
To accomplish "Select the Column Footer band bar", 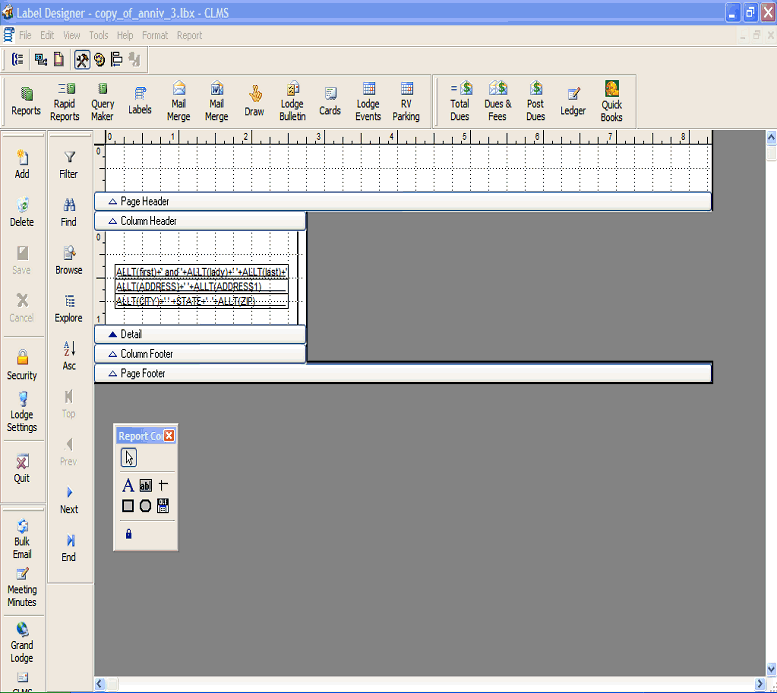I will pos(200,354).
